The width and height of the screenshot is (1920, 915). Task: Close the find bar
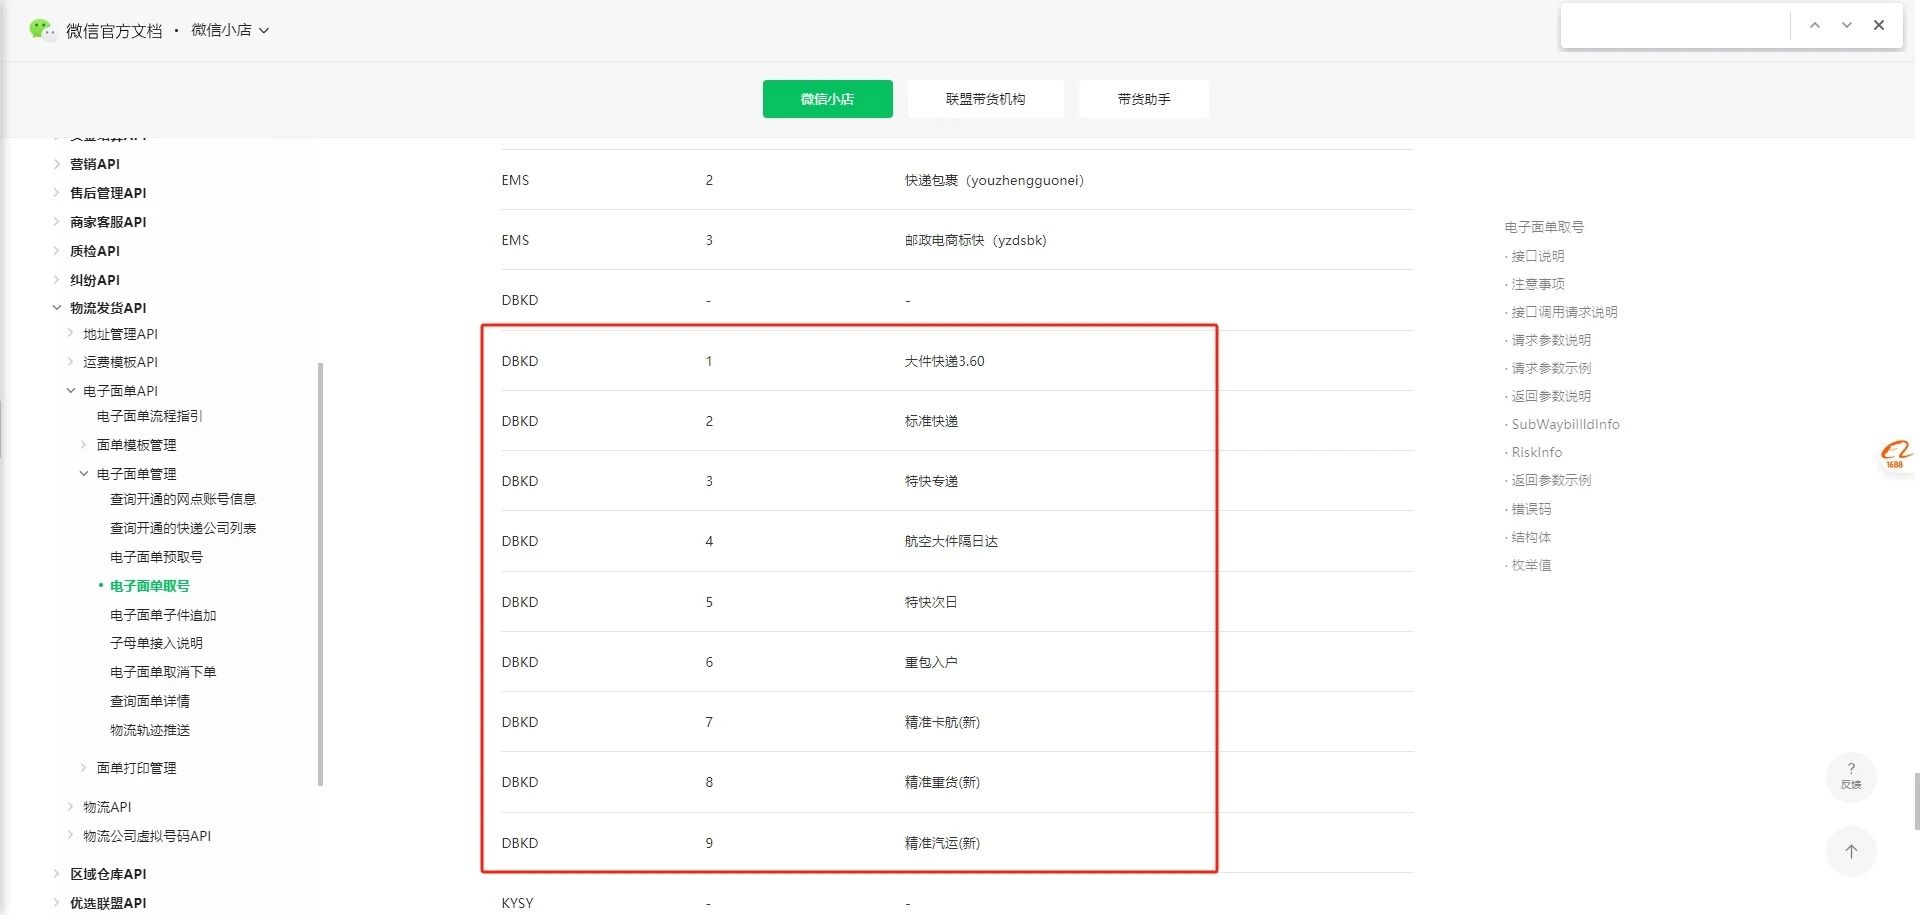tap(1879, 25)
